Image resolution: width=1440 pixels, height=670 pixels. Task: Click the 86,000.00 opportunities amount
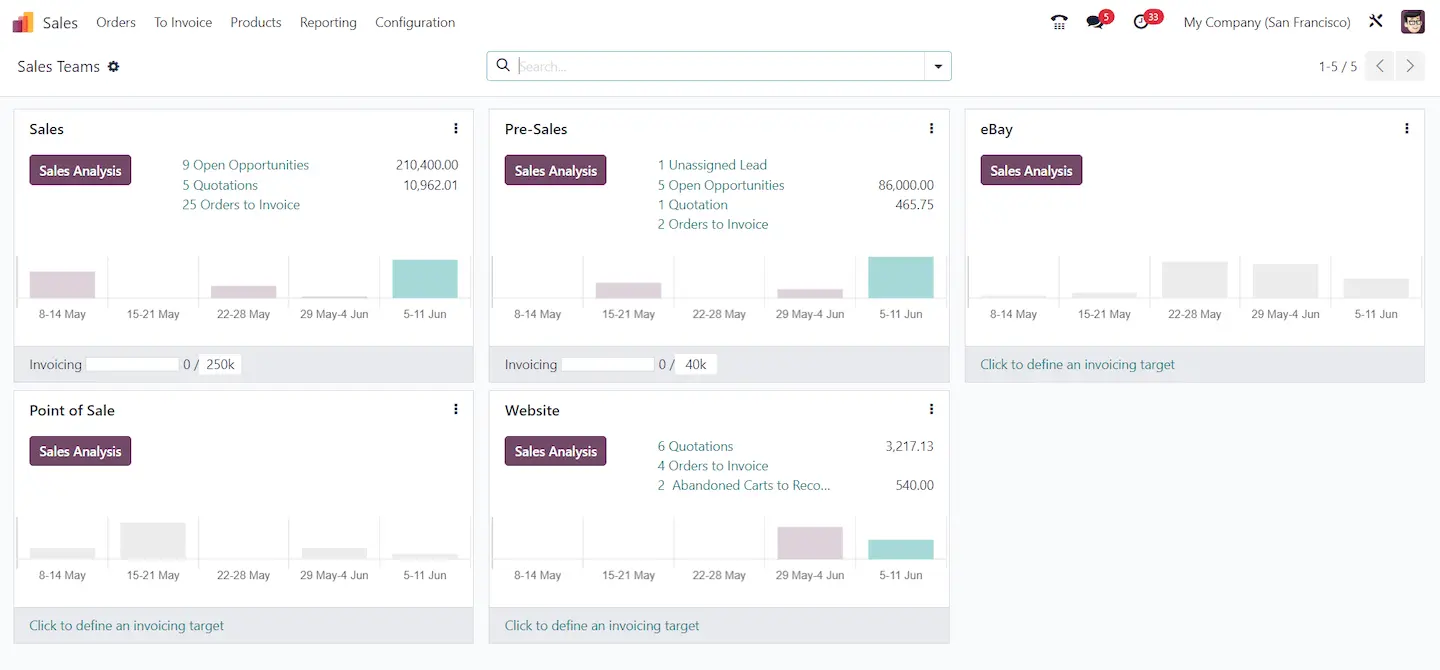(906, 185)
